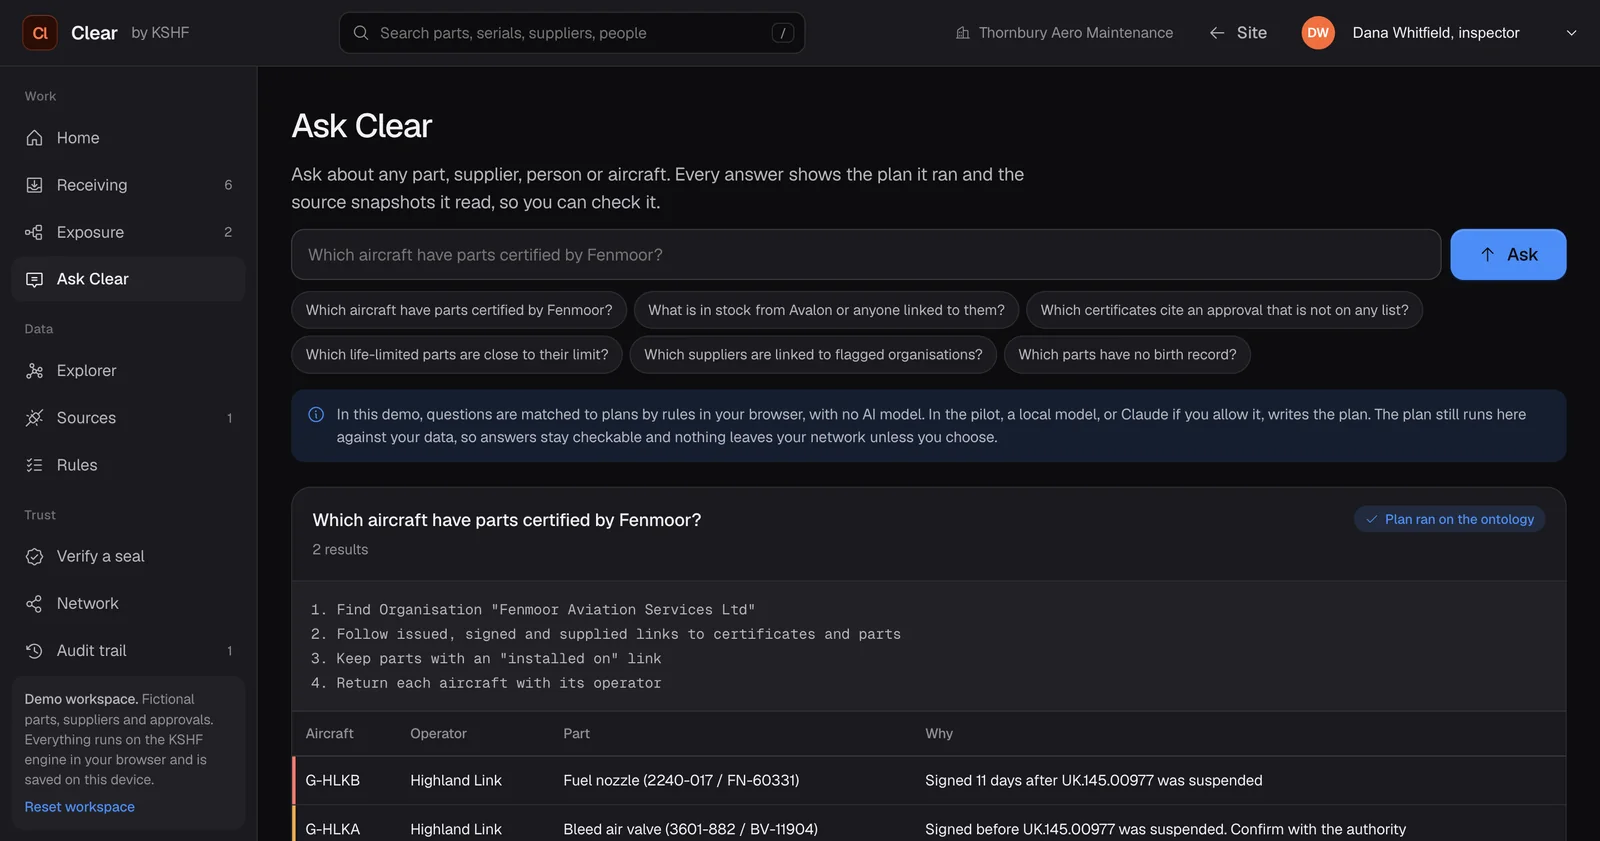Click the Thornbury building icon
This screenshot has width=1600, height=841.
click(x=963, y=33)
